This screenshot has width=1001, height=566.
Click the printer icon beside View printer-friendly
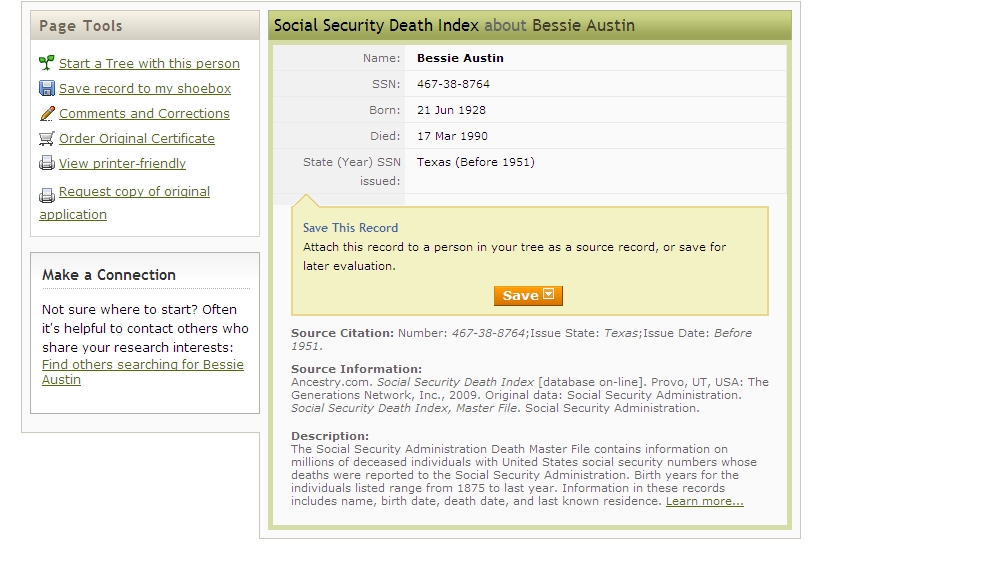[46, 164]
